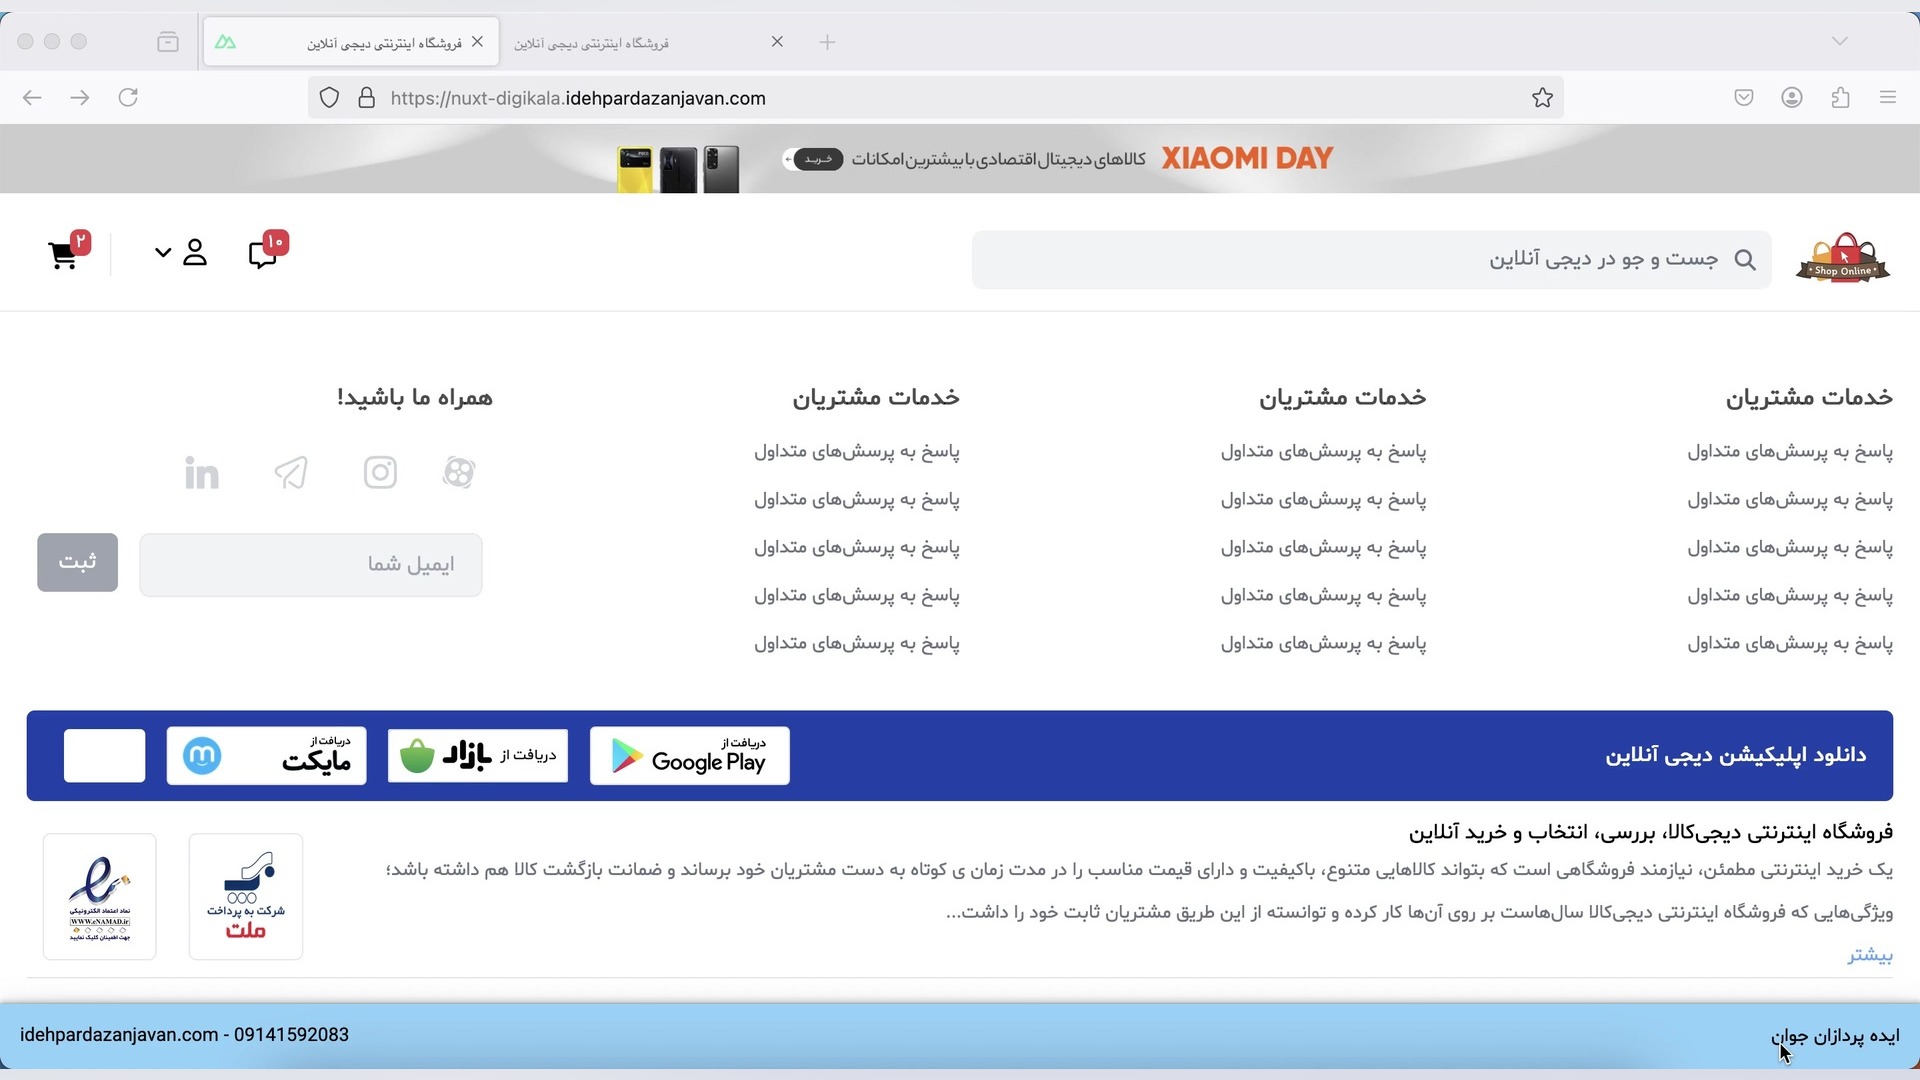Image resolution: width=1920 pixels, height=1080 pixels.
Task: Click the Bazaar download badge
Action: (x=477, y=756)
